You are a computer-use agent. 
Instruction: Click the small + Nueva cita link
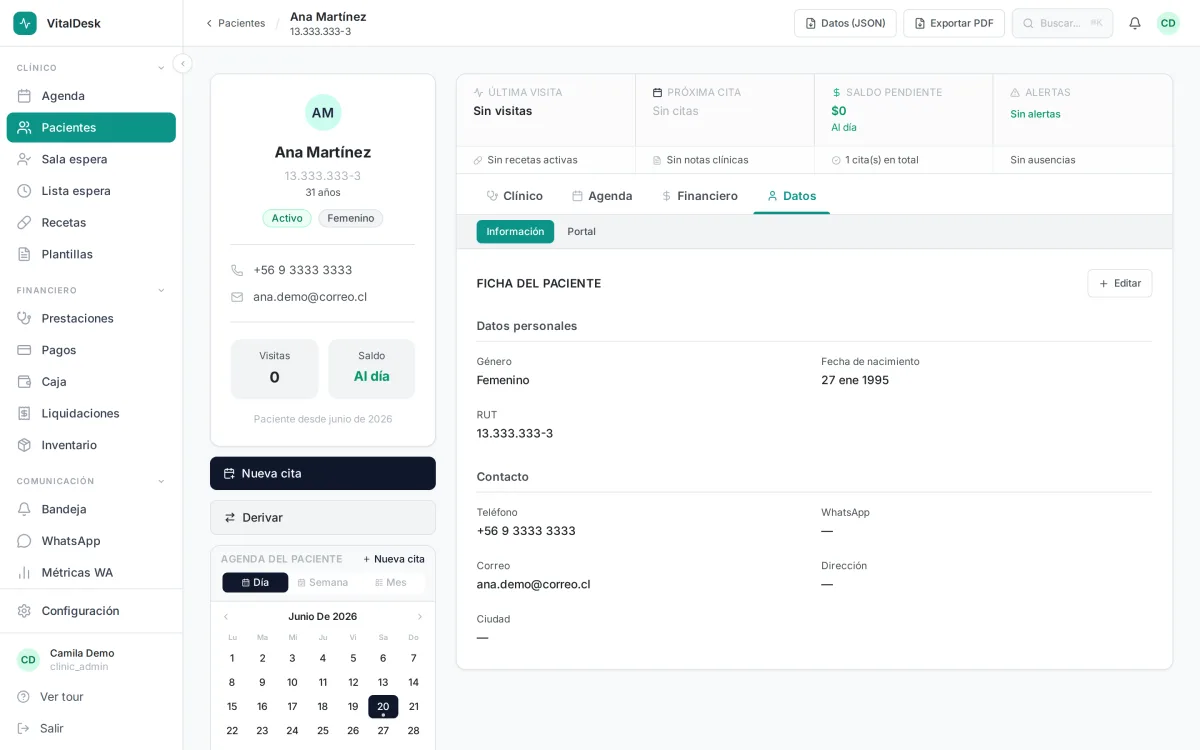[x=394, y=559]
